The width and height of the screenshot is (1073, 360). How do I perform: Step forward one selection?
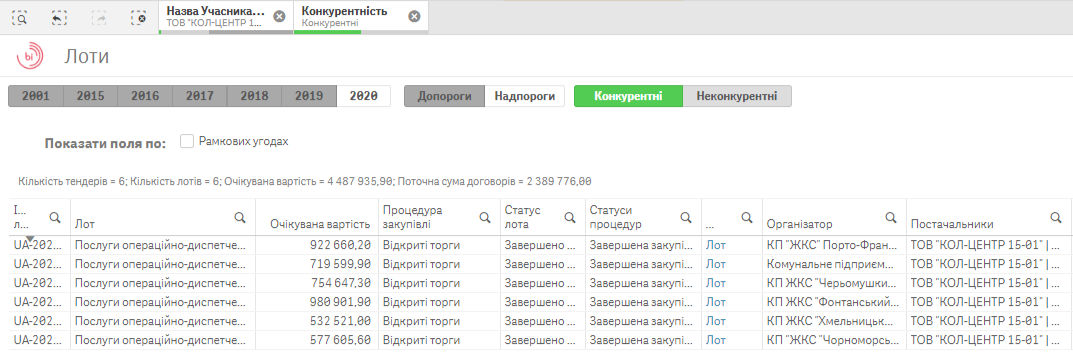99,18
